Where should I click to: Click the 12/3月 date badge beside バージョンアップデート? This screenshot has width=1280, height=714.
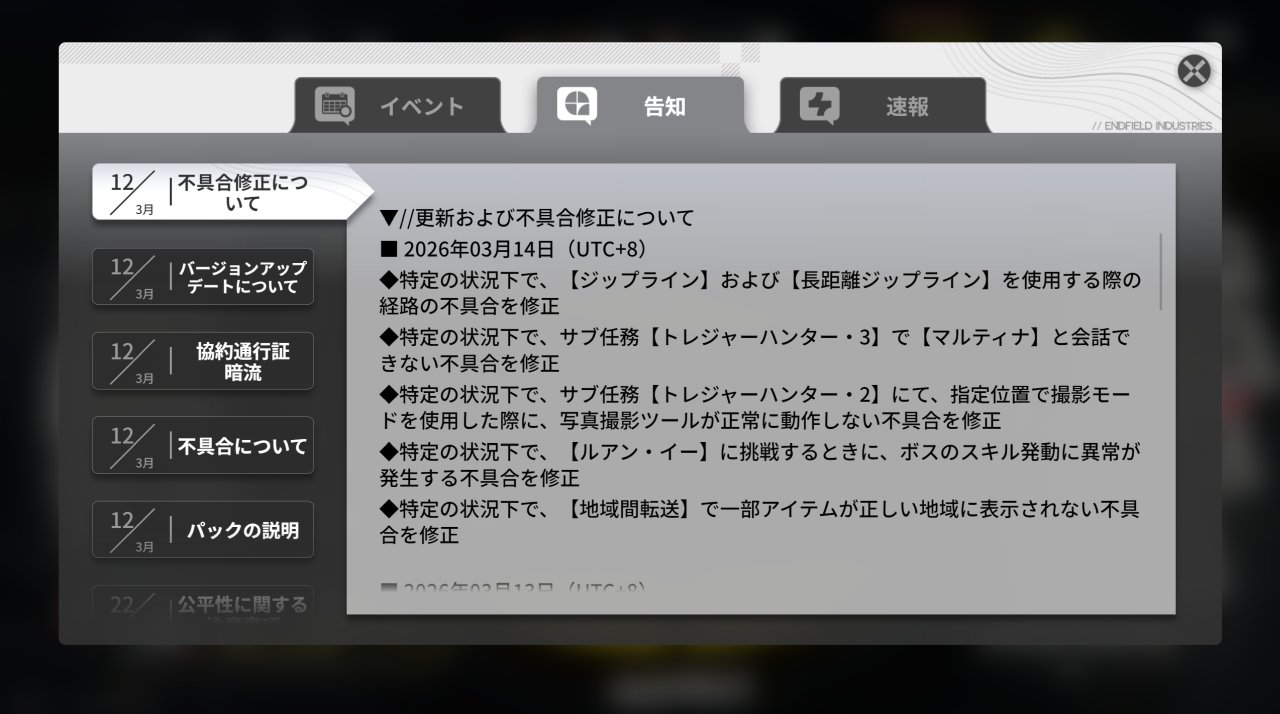click(x=131, y=277)
